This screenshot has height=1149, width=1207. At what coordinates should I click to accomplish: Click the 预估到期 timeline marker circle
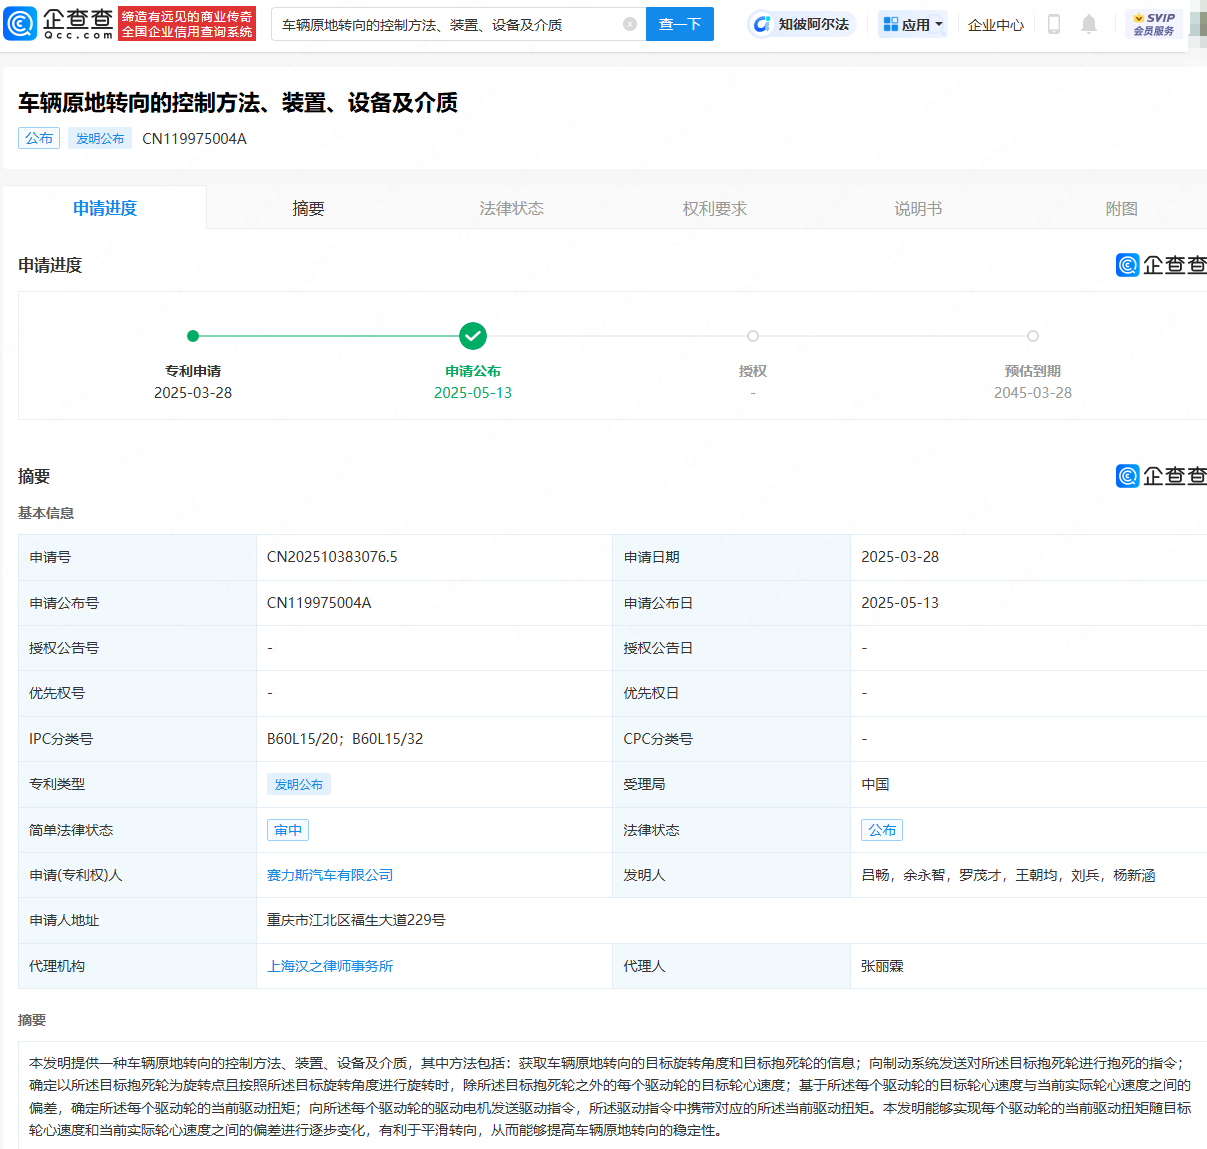(1033, 336)
